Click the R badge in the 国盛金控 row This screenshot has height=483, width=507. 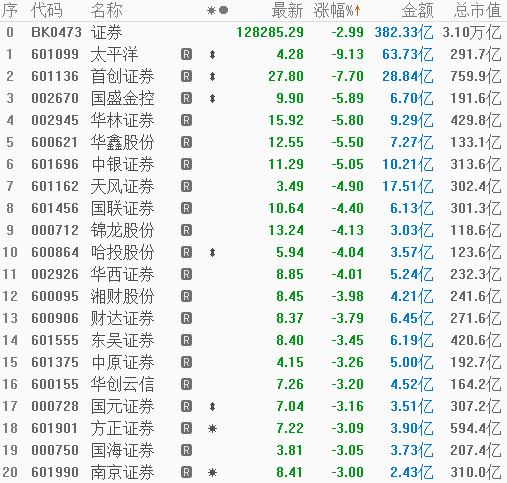coord(186,98)
